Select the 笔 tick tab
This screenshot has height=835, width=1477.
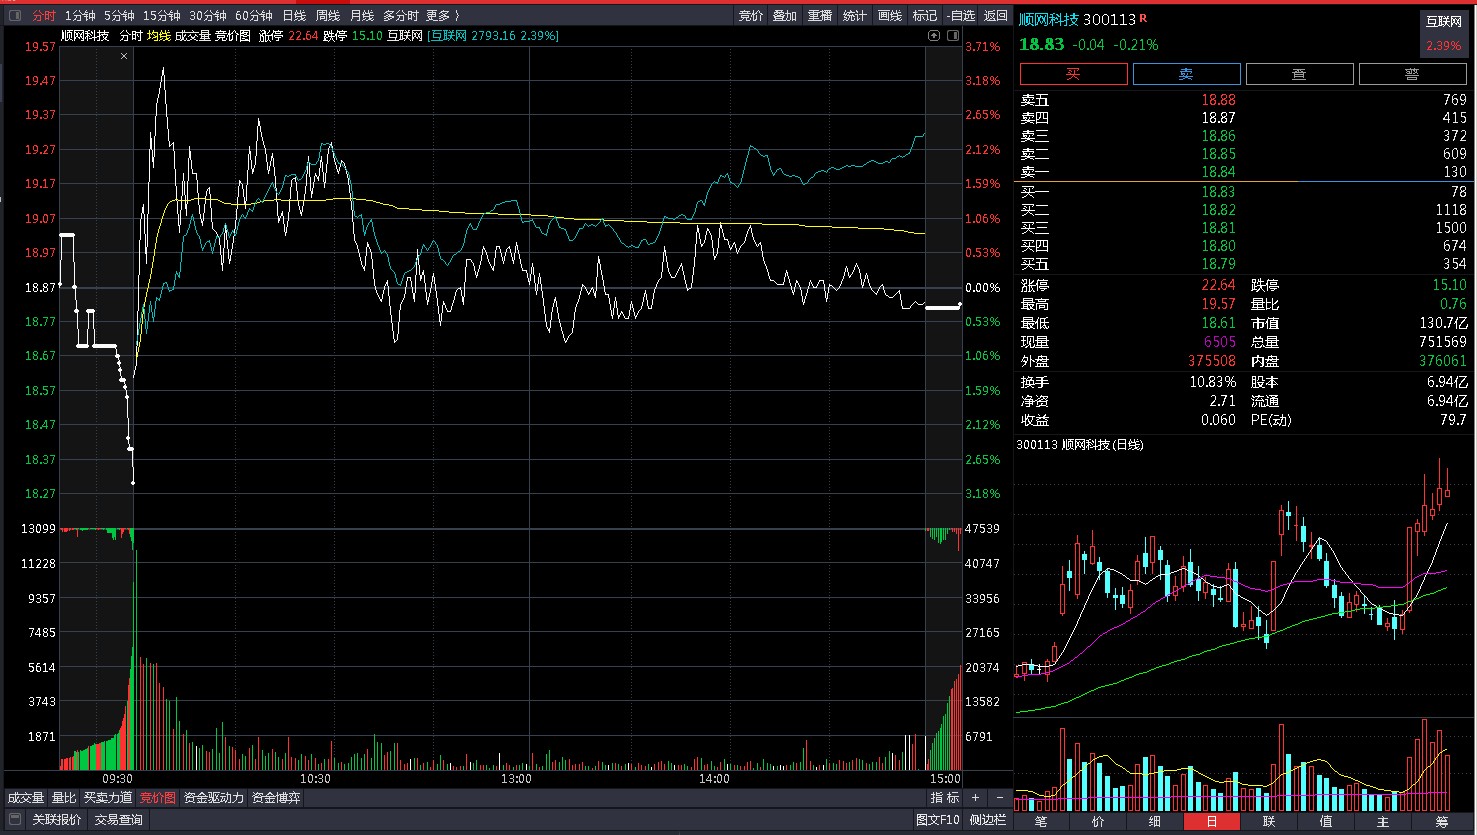tap(1041, 822)
